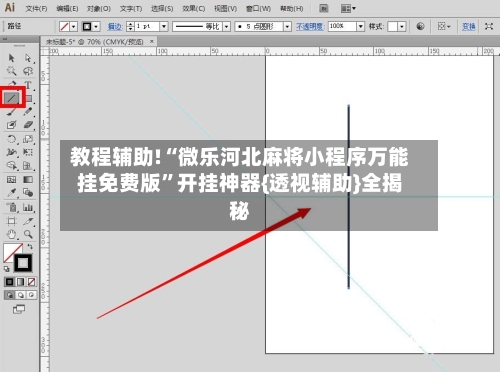The image size is (500, 372).
Task: Select the Free Transform tool
Action: click(x=28, y=152)
